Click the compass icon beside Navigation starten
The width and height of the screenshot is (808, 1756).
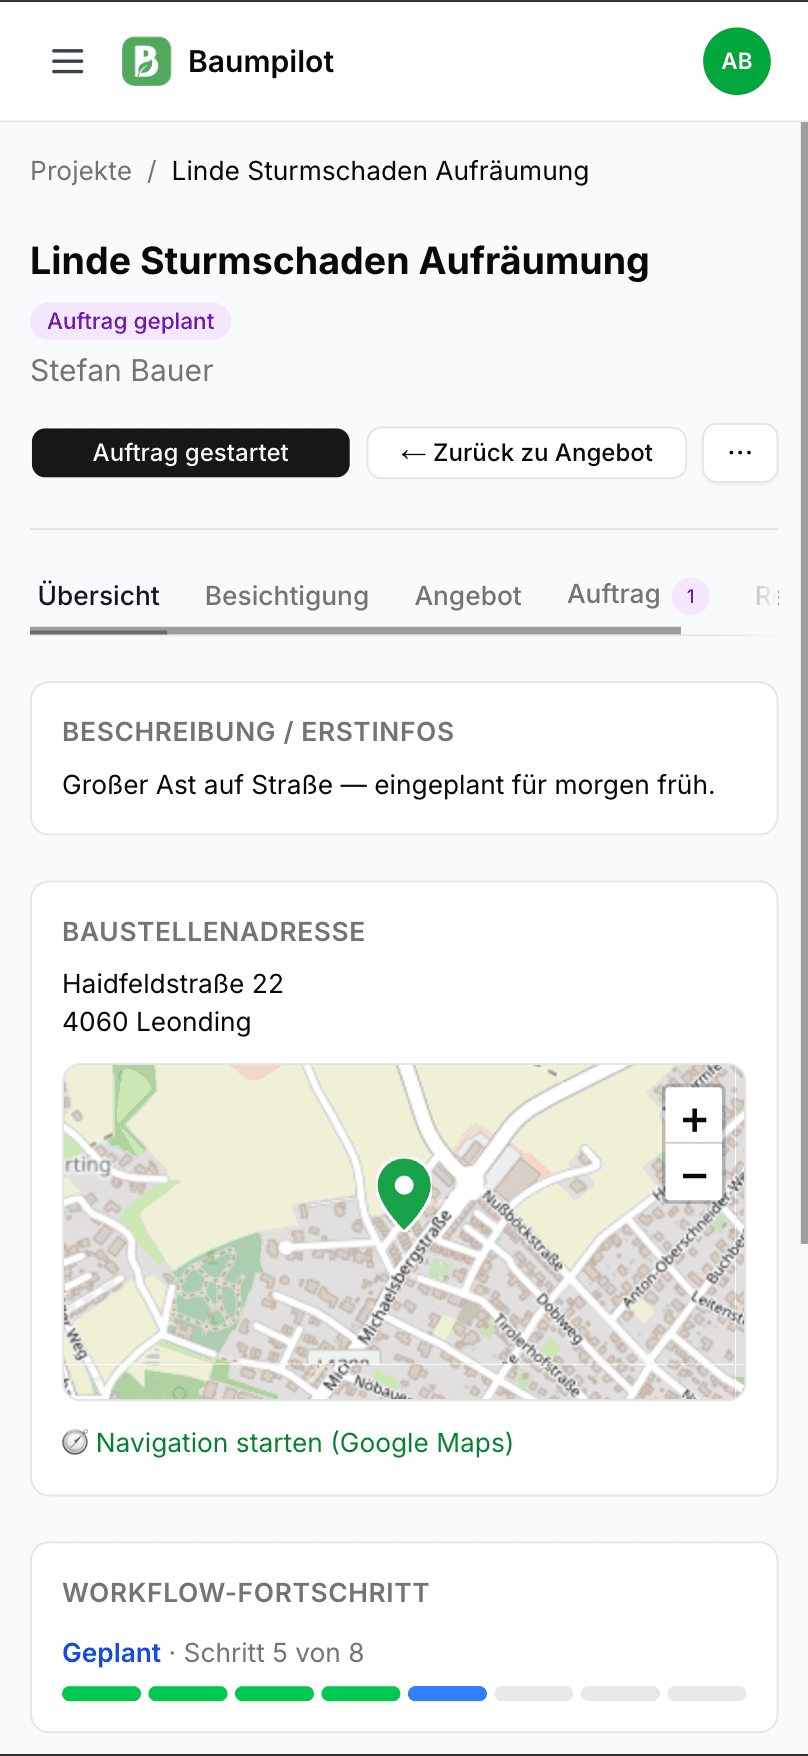(x=75, y=1443)
